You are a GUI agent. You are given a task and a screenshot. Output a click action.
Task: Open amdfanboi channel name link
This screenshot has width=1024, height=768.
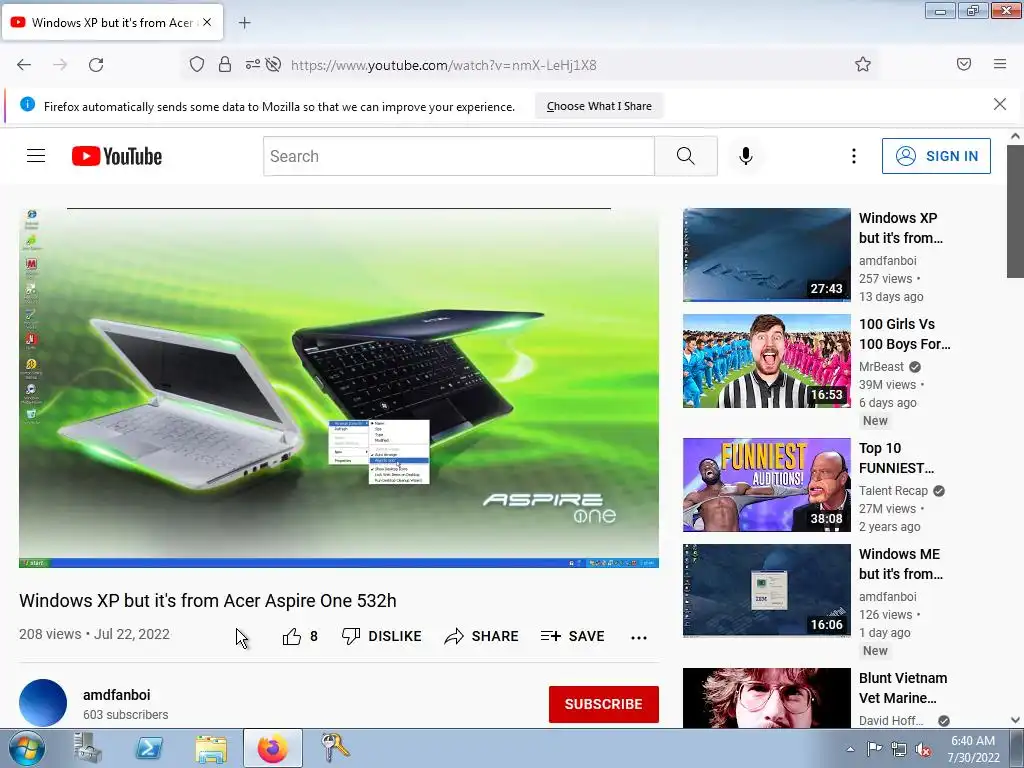[x=116, y=695]
